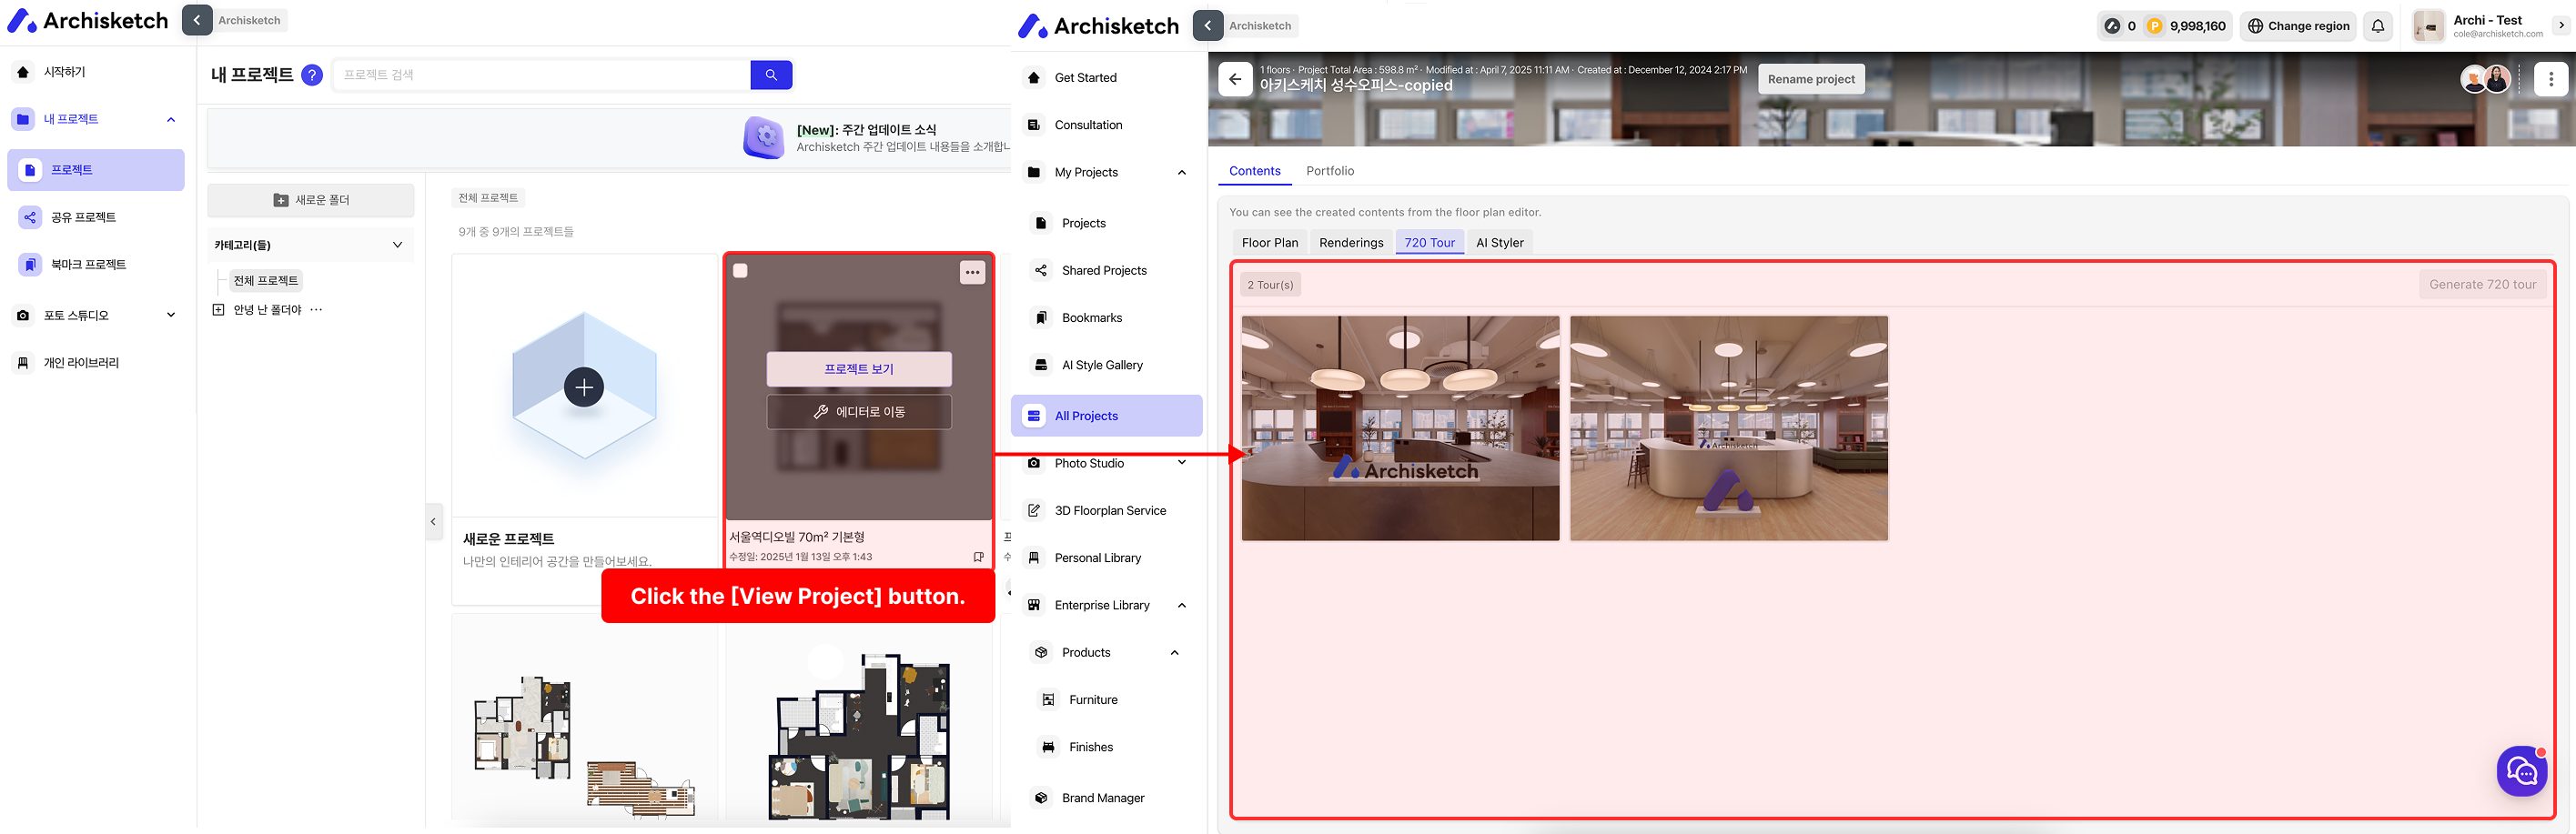The image size is (2576, 834).
Task: Click the back arrow in project header
Action: pos(1235,79)
